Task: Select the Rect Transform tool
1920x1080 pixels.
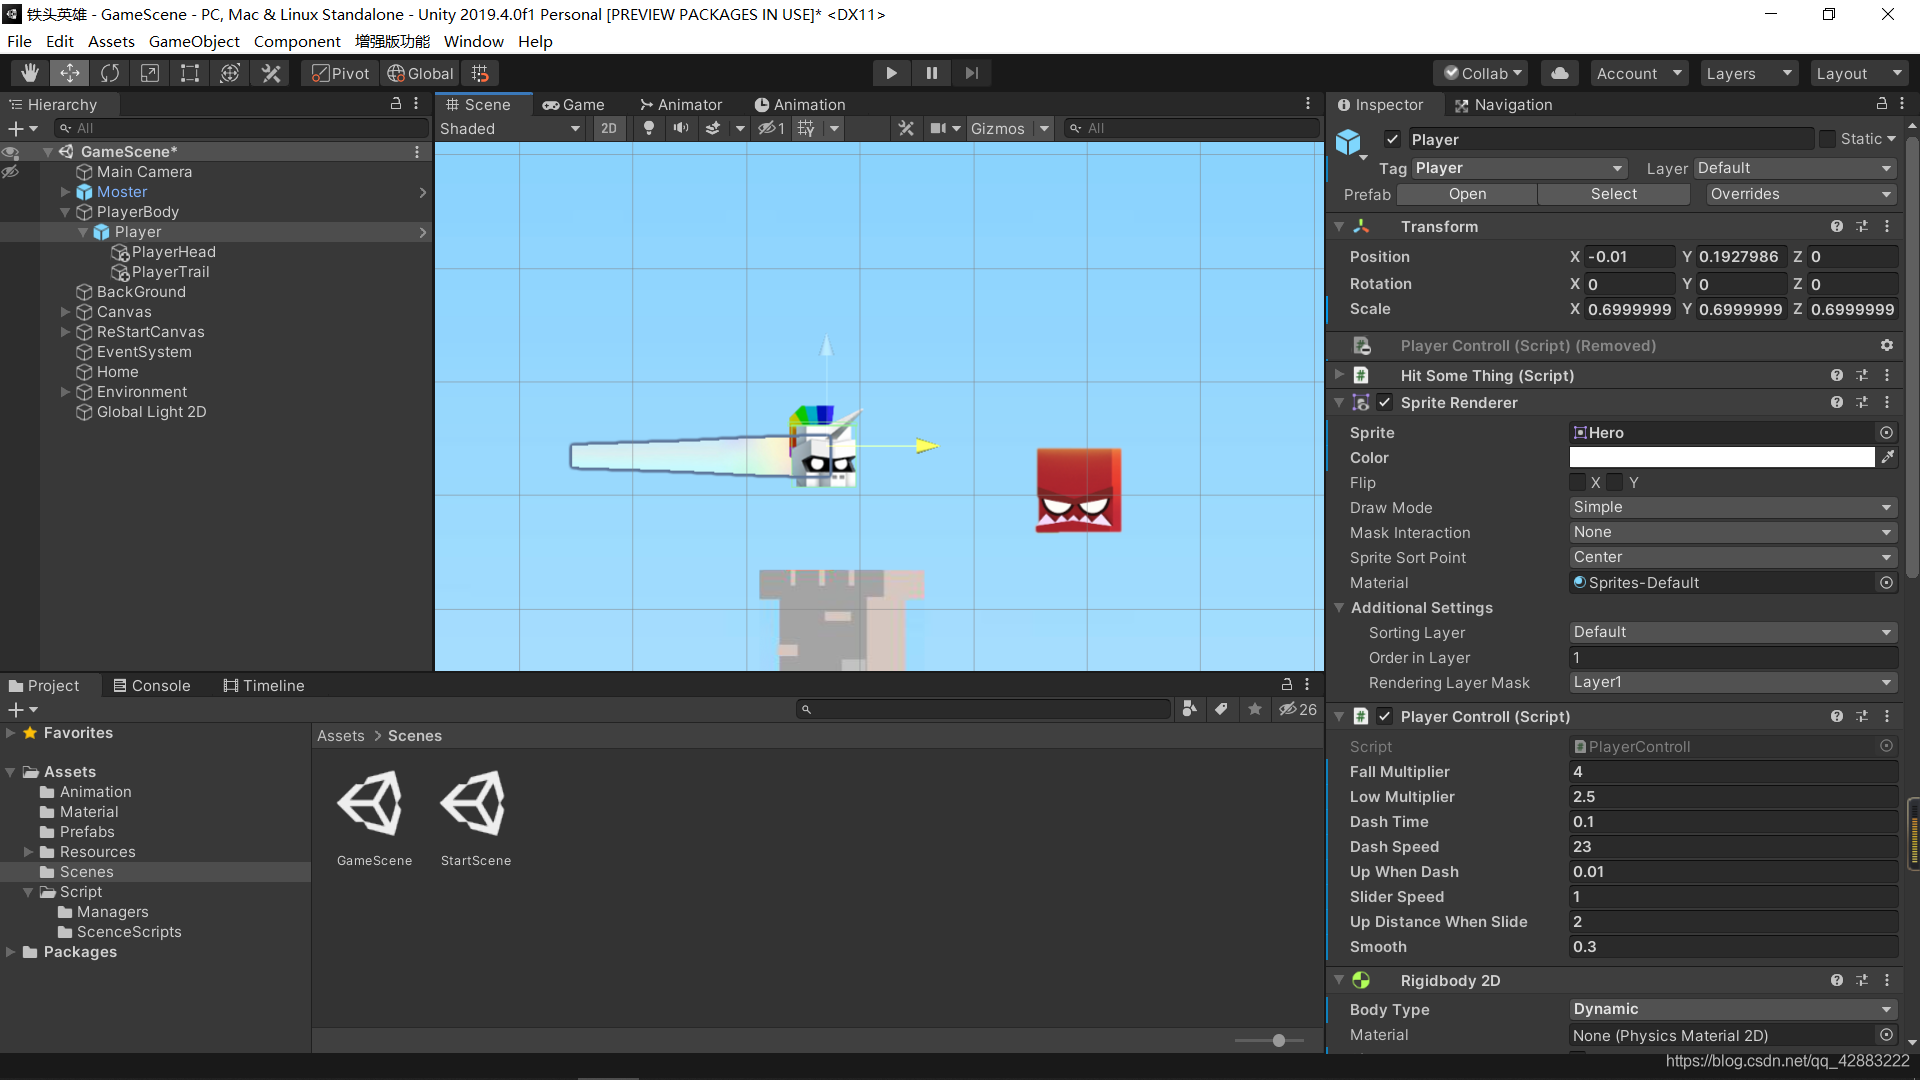Action: tap(189, 73)
